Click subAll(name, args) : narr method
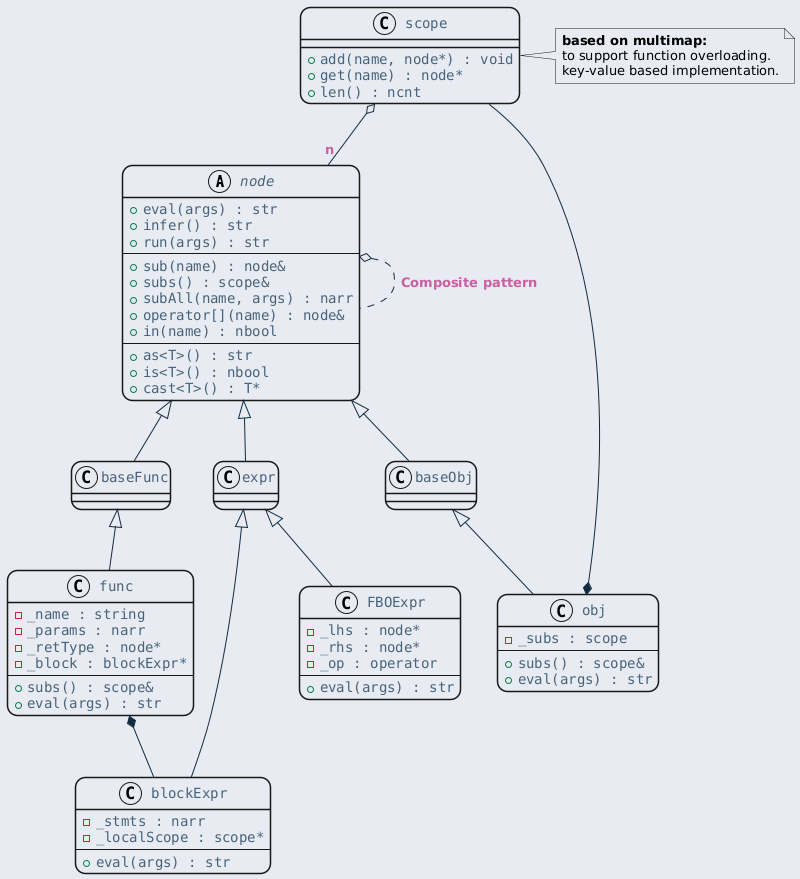This screenshot has height=879, width=800. 248,299
